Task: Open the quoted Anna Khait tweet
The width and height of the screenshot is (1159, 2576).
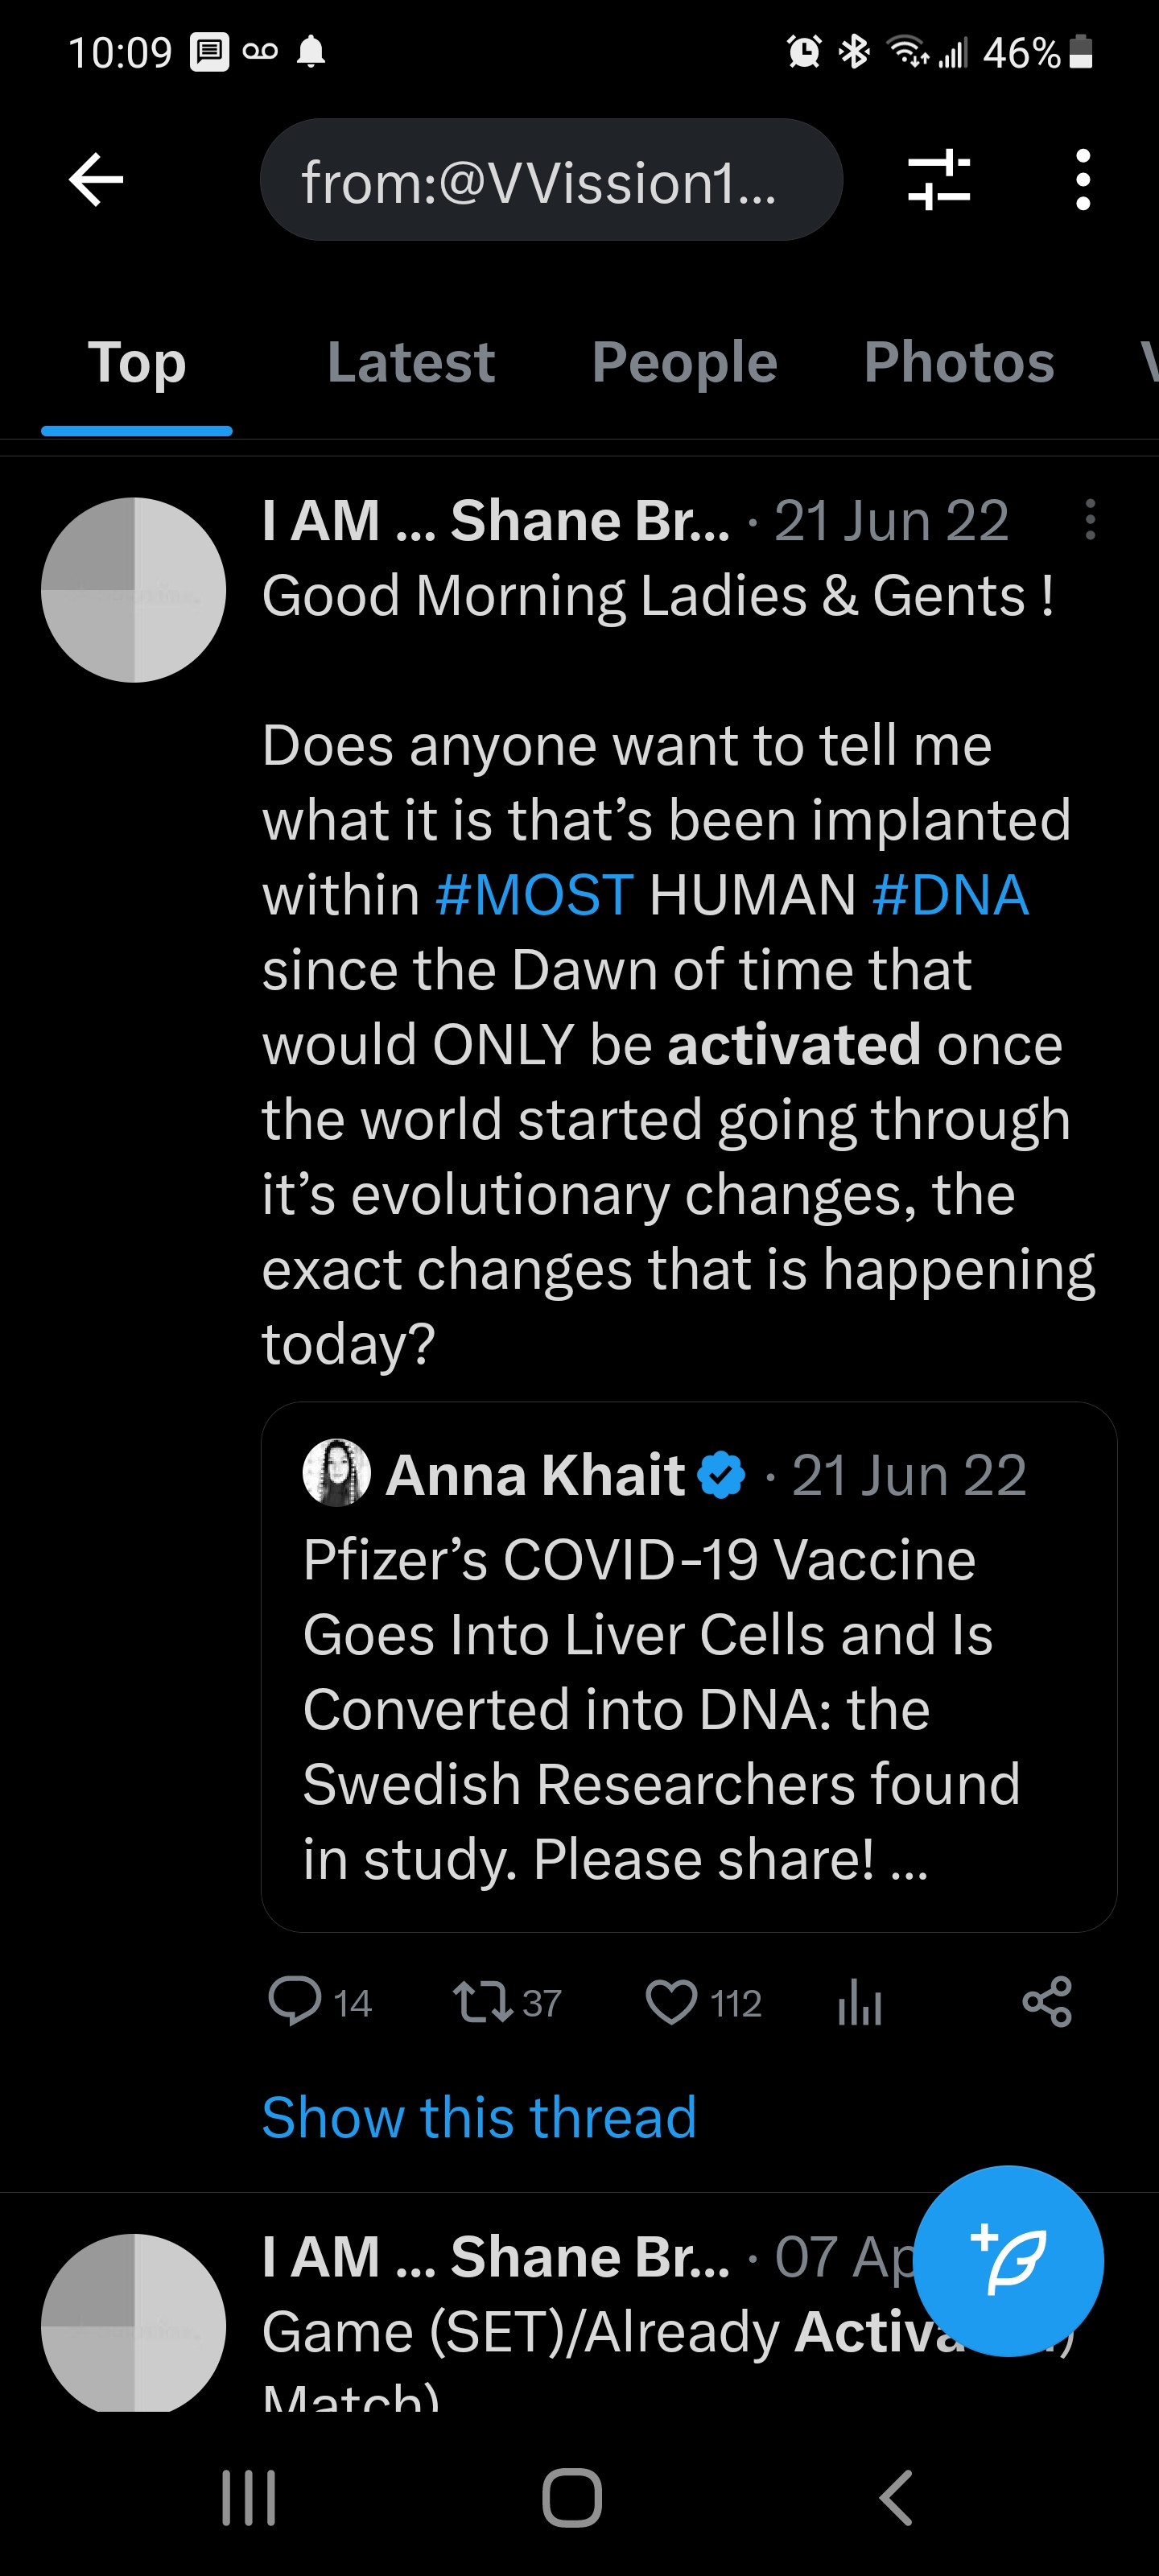Action: 688,1666
